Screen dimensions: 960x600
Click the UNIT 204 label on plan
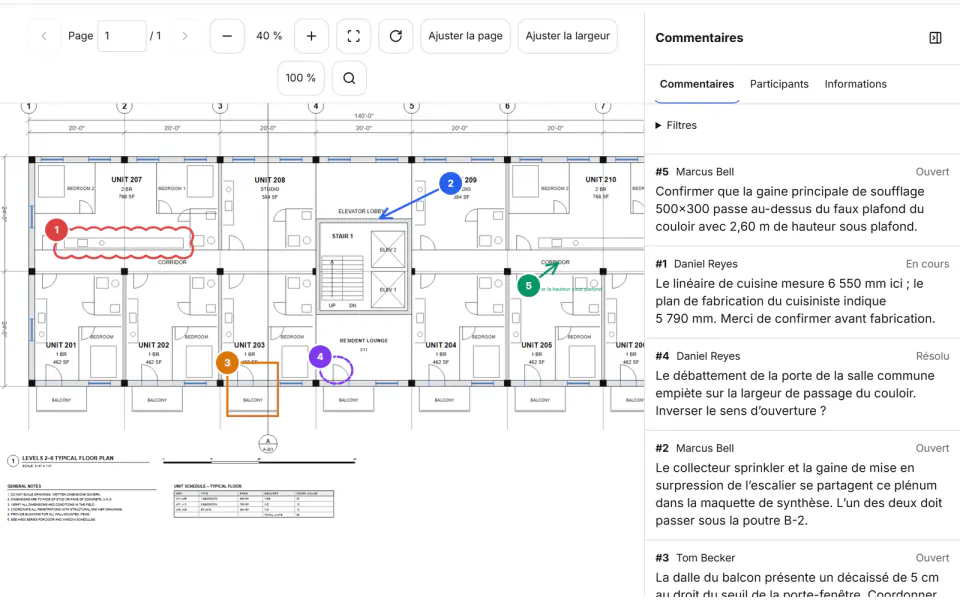441,345
